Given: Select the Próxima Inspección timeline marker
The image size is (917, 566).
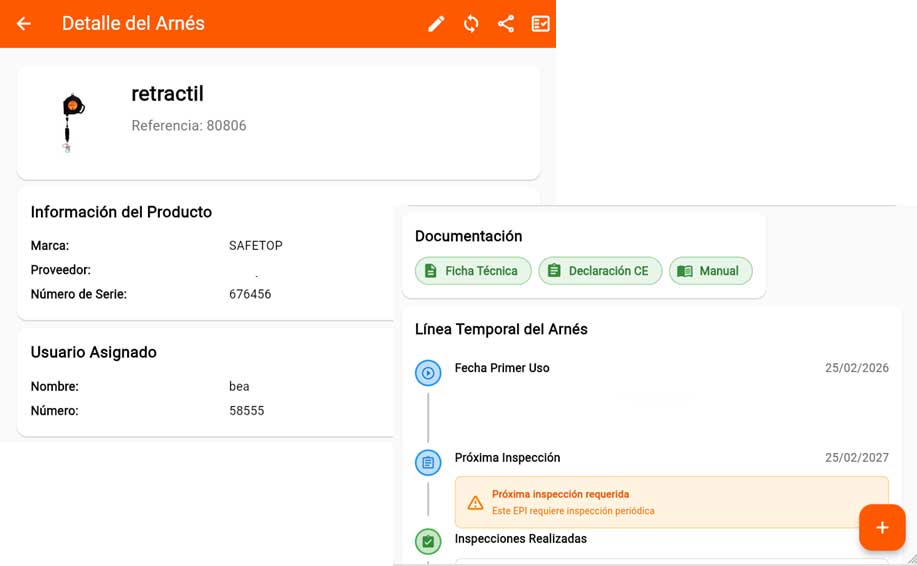Looking at the screenshot, I should (x=428, y=463).
